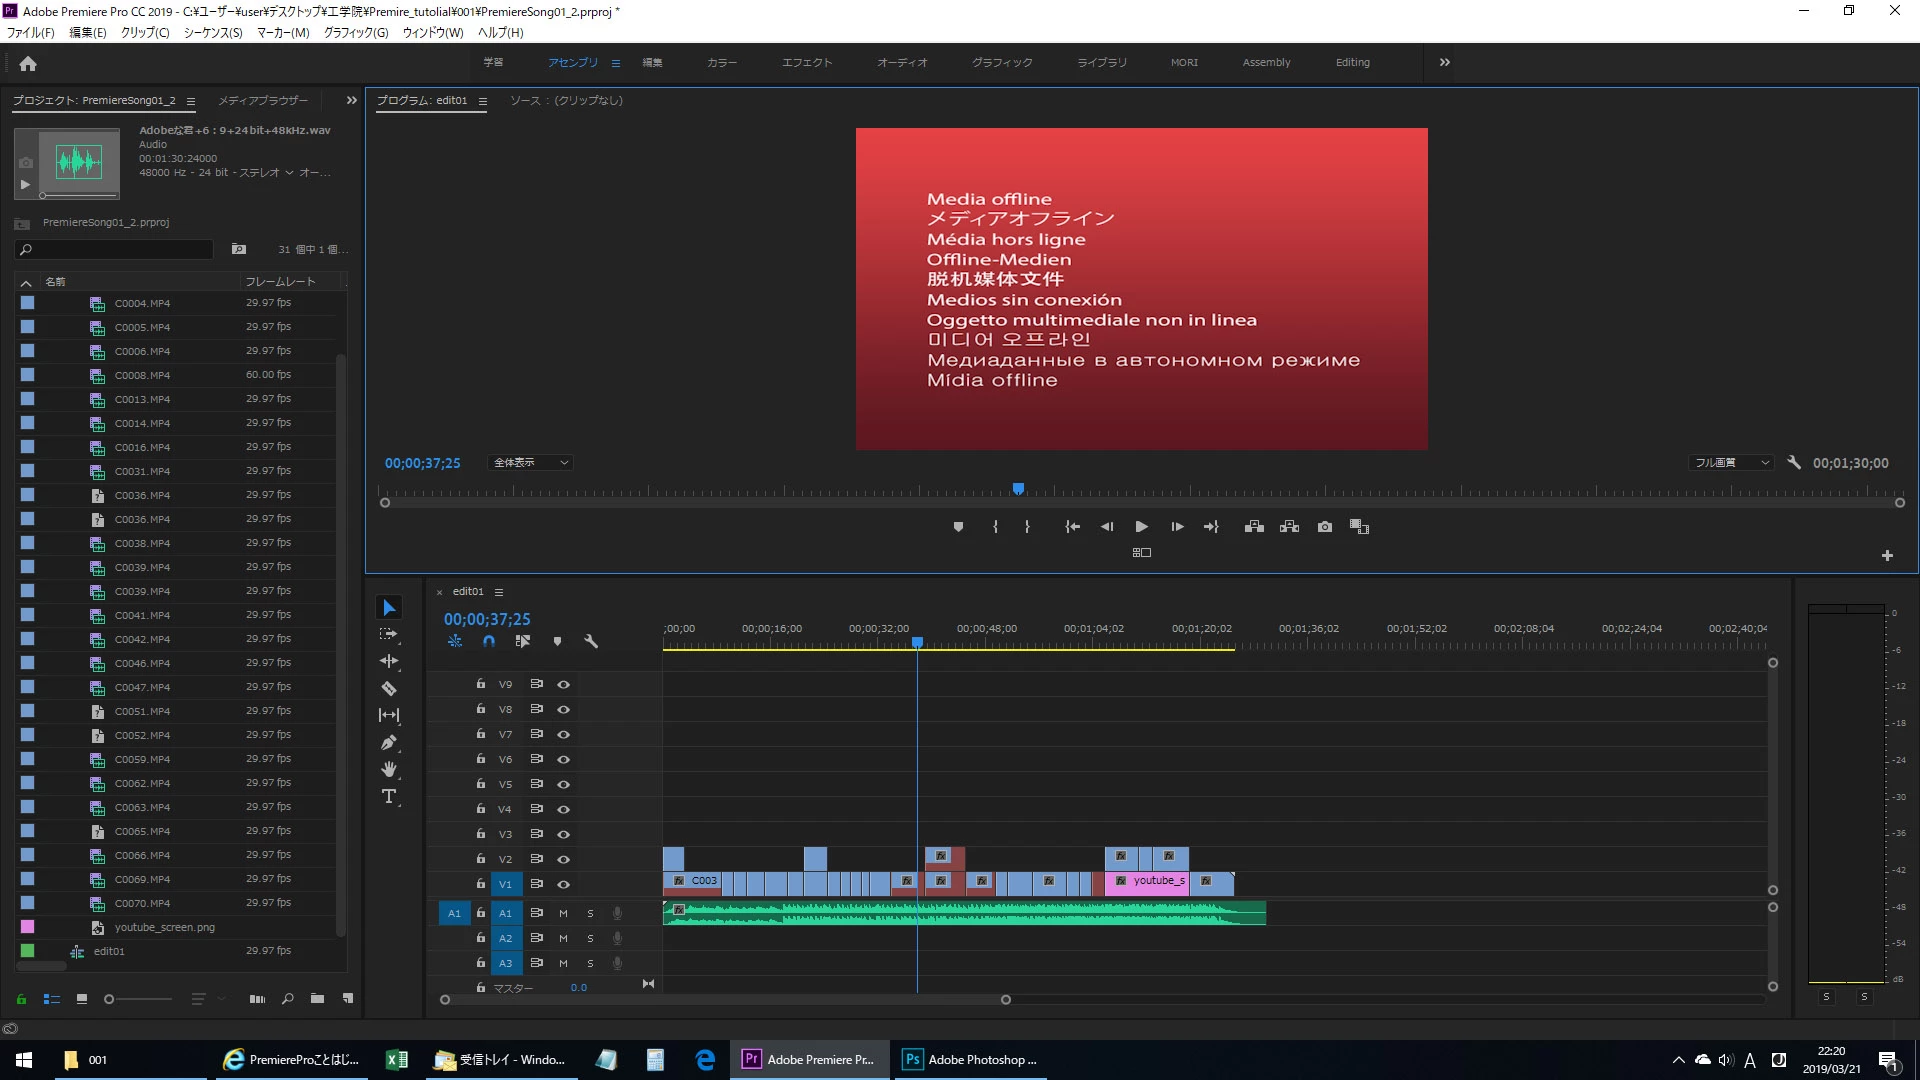The width and height of the screenshot is (1920, 1080).
Task: Select the Type tool
Action: click(x=389, y=796)
